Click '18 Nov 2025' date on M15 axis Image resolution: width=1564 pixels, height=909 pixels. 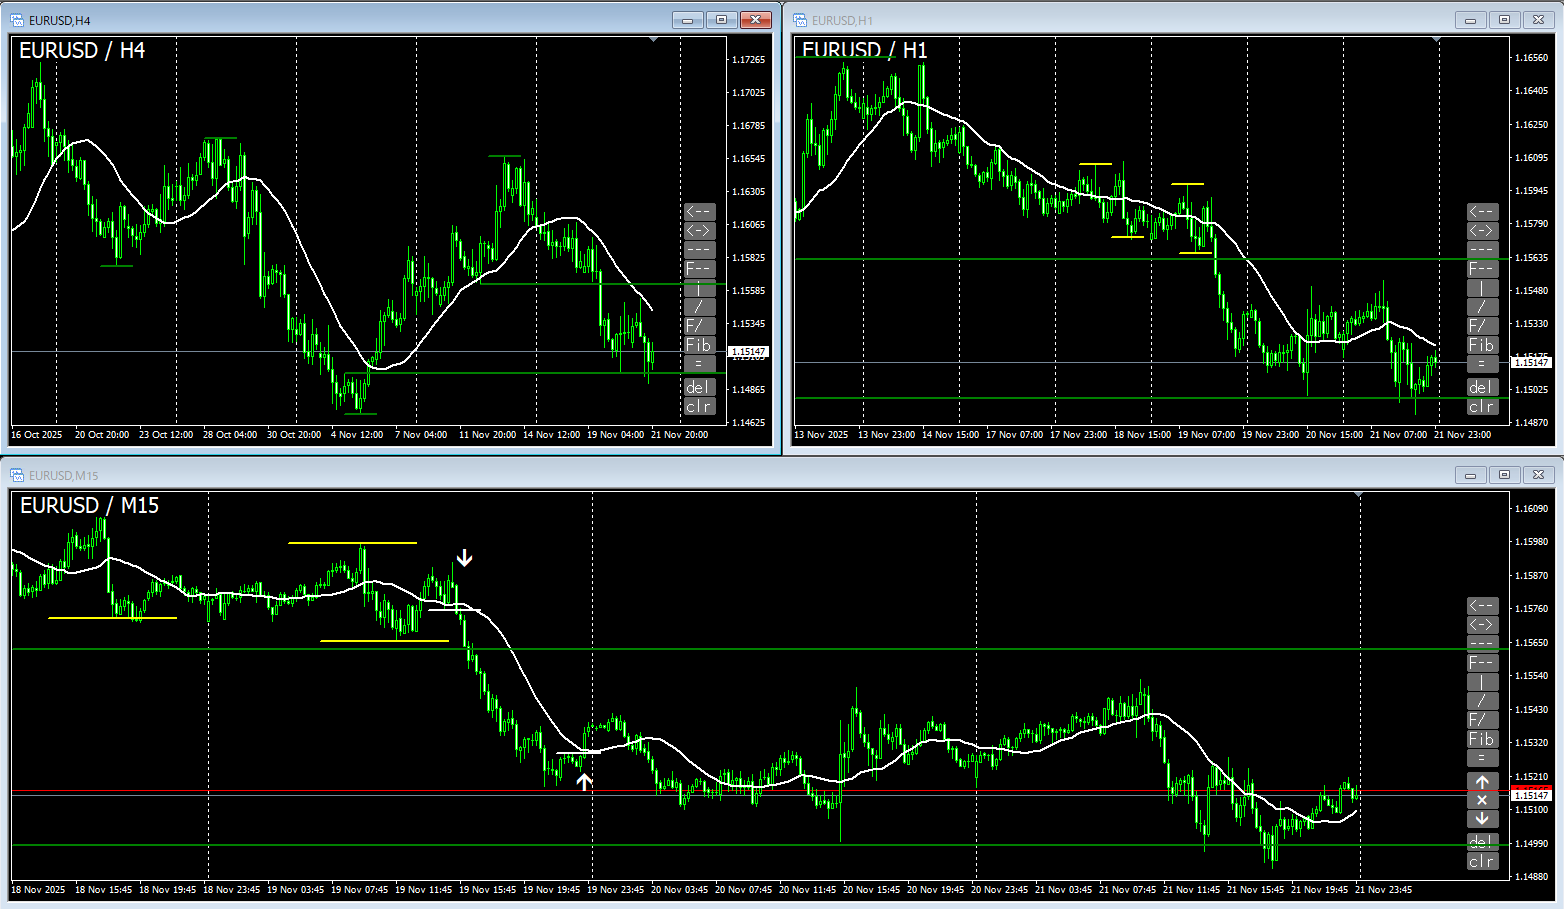38,890
